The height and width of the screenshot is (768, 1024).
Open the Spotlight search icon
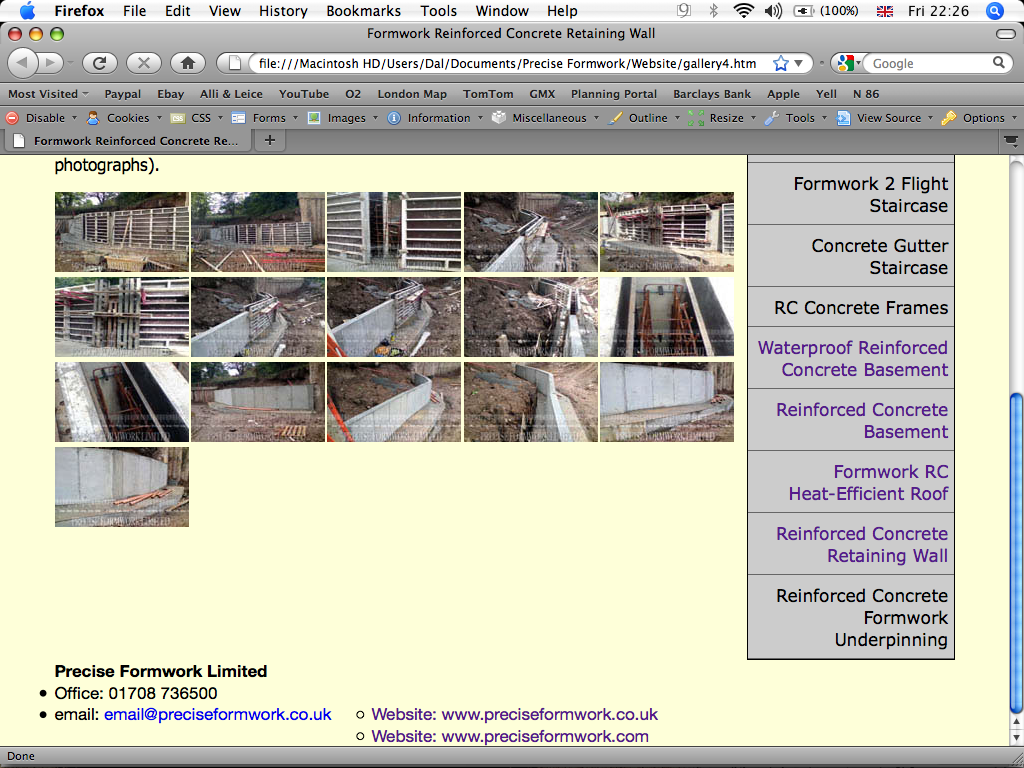click(x=995, y=11)
